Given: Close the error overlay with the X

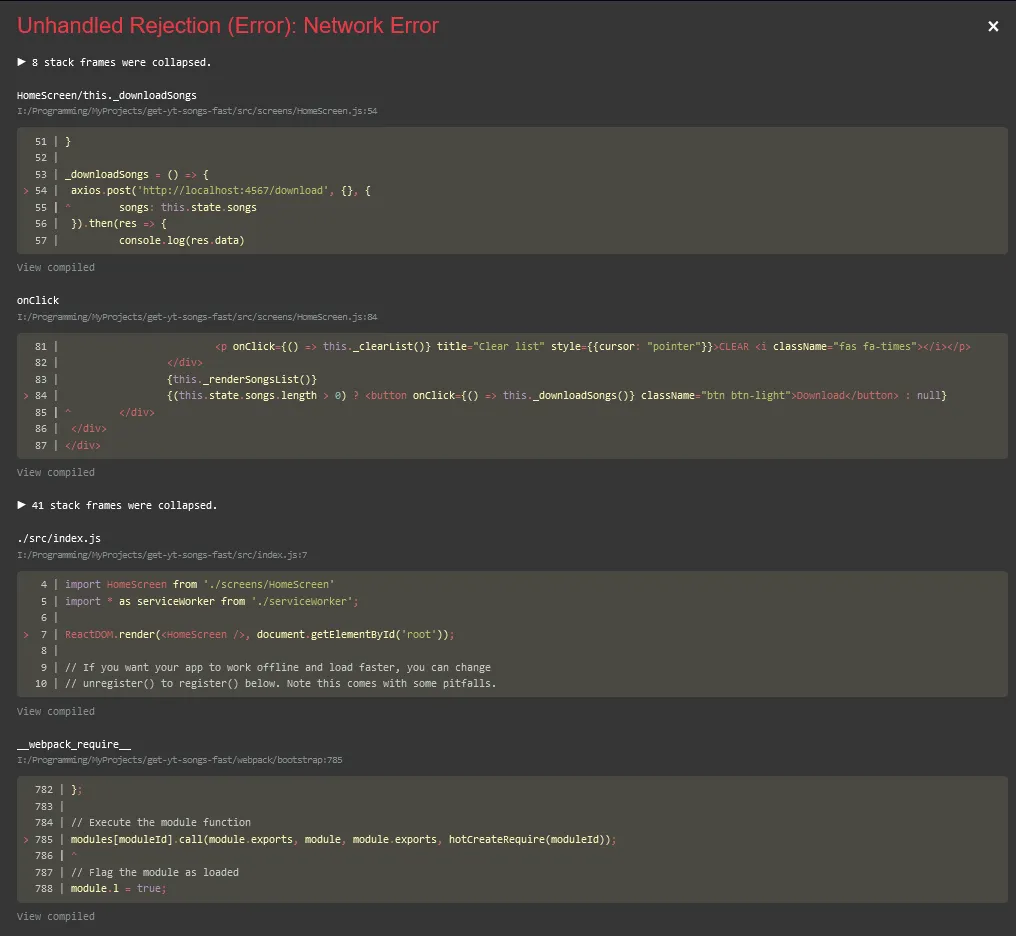Looking at the screenshot, I should click(993, 26).
